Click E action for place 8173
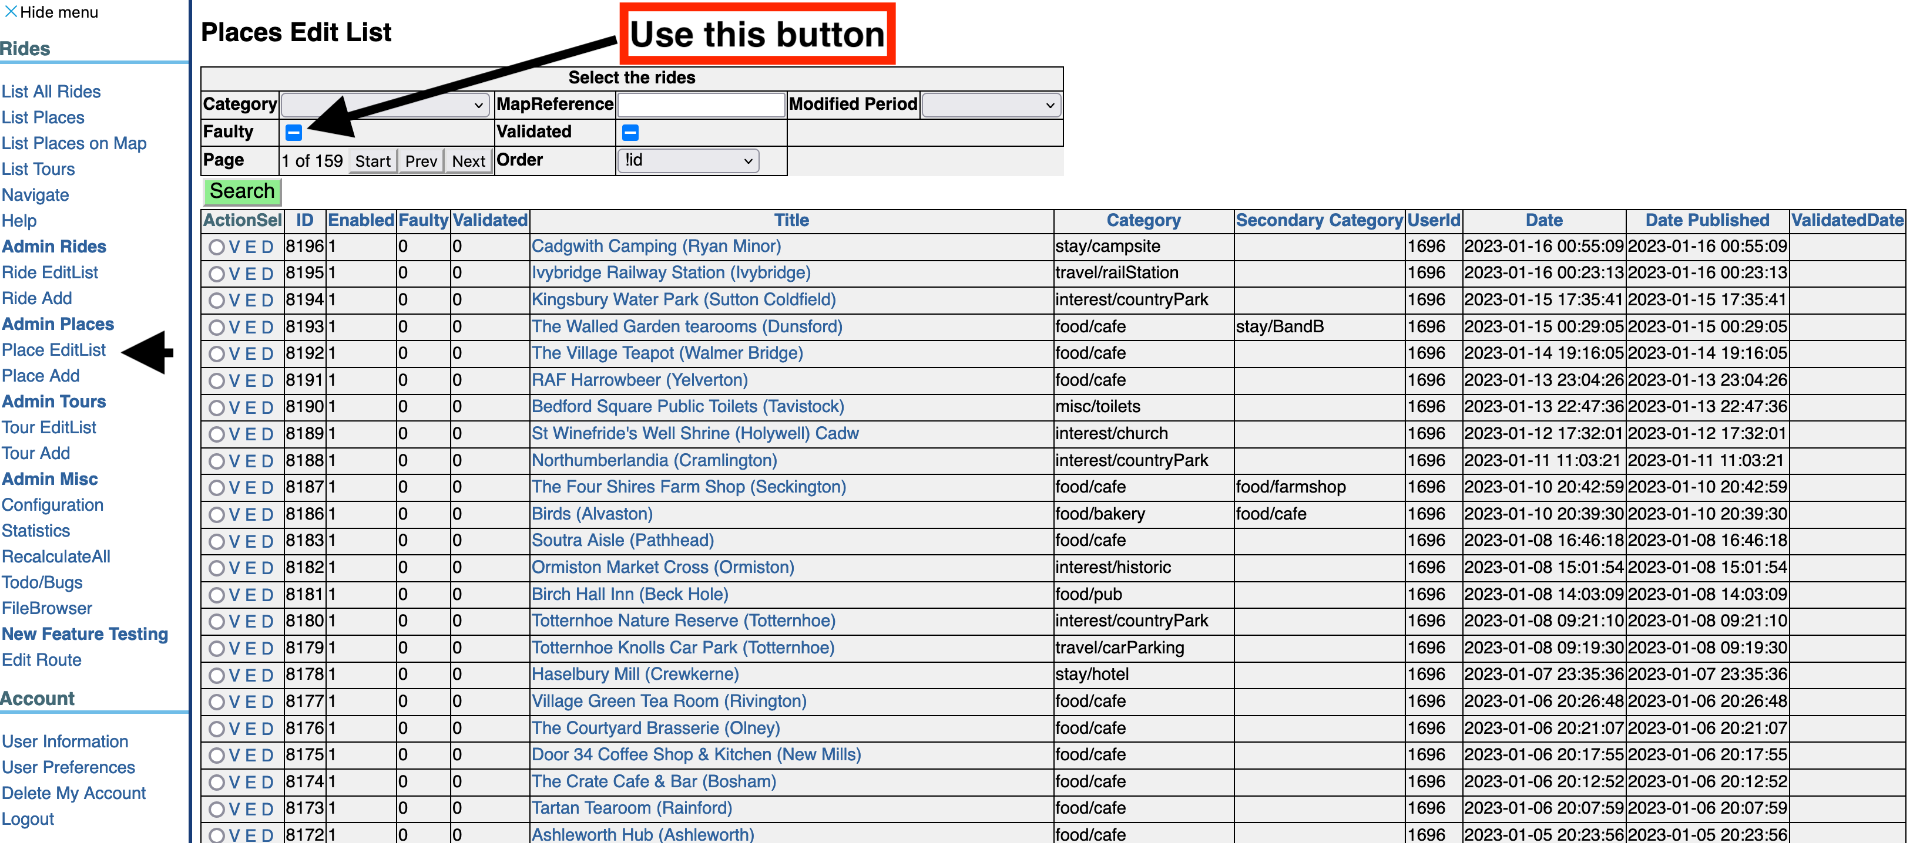The height and width of the screenshot is (843, 1920). 251,809
